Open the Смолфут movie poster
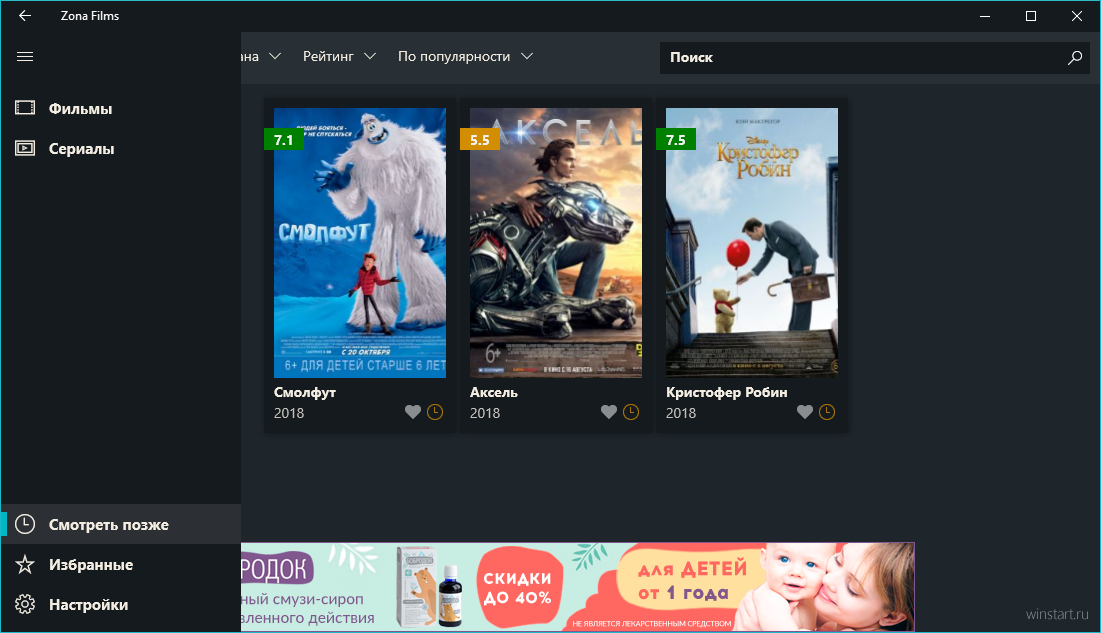 (x=360, y=242)
